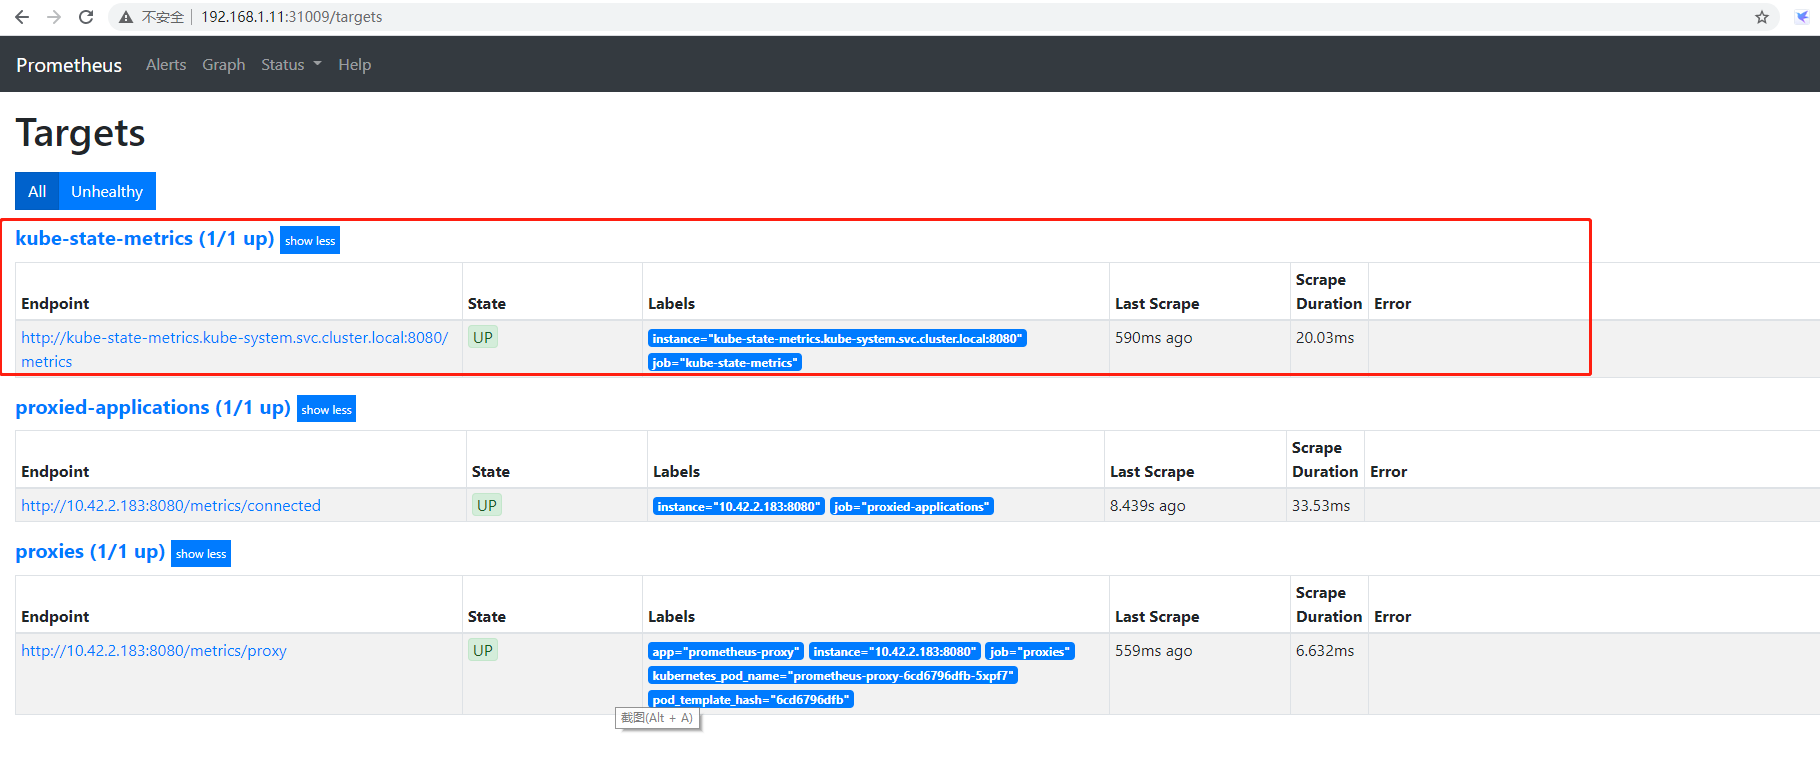Click the browser forward arrow
The image size is (1820, 763).
point(54,17)
